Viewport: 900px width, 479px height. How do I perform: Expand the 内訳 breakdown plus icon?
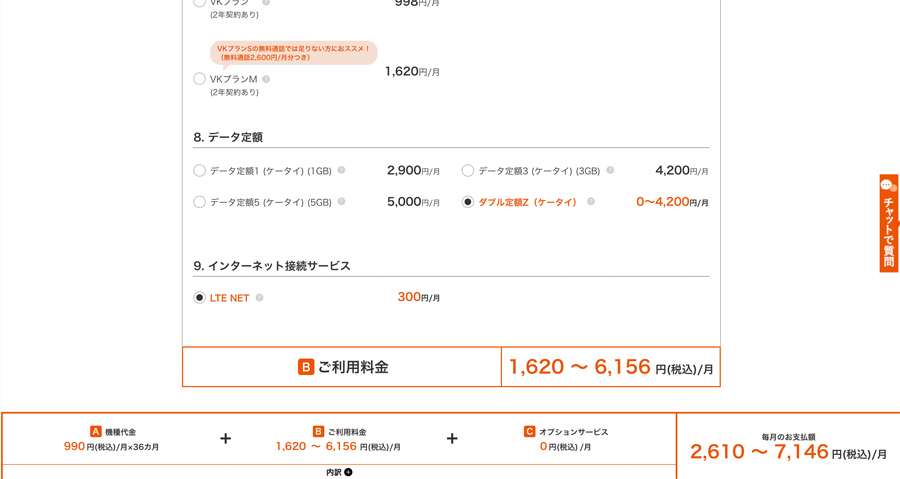coord(348,472)
